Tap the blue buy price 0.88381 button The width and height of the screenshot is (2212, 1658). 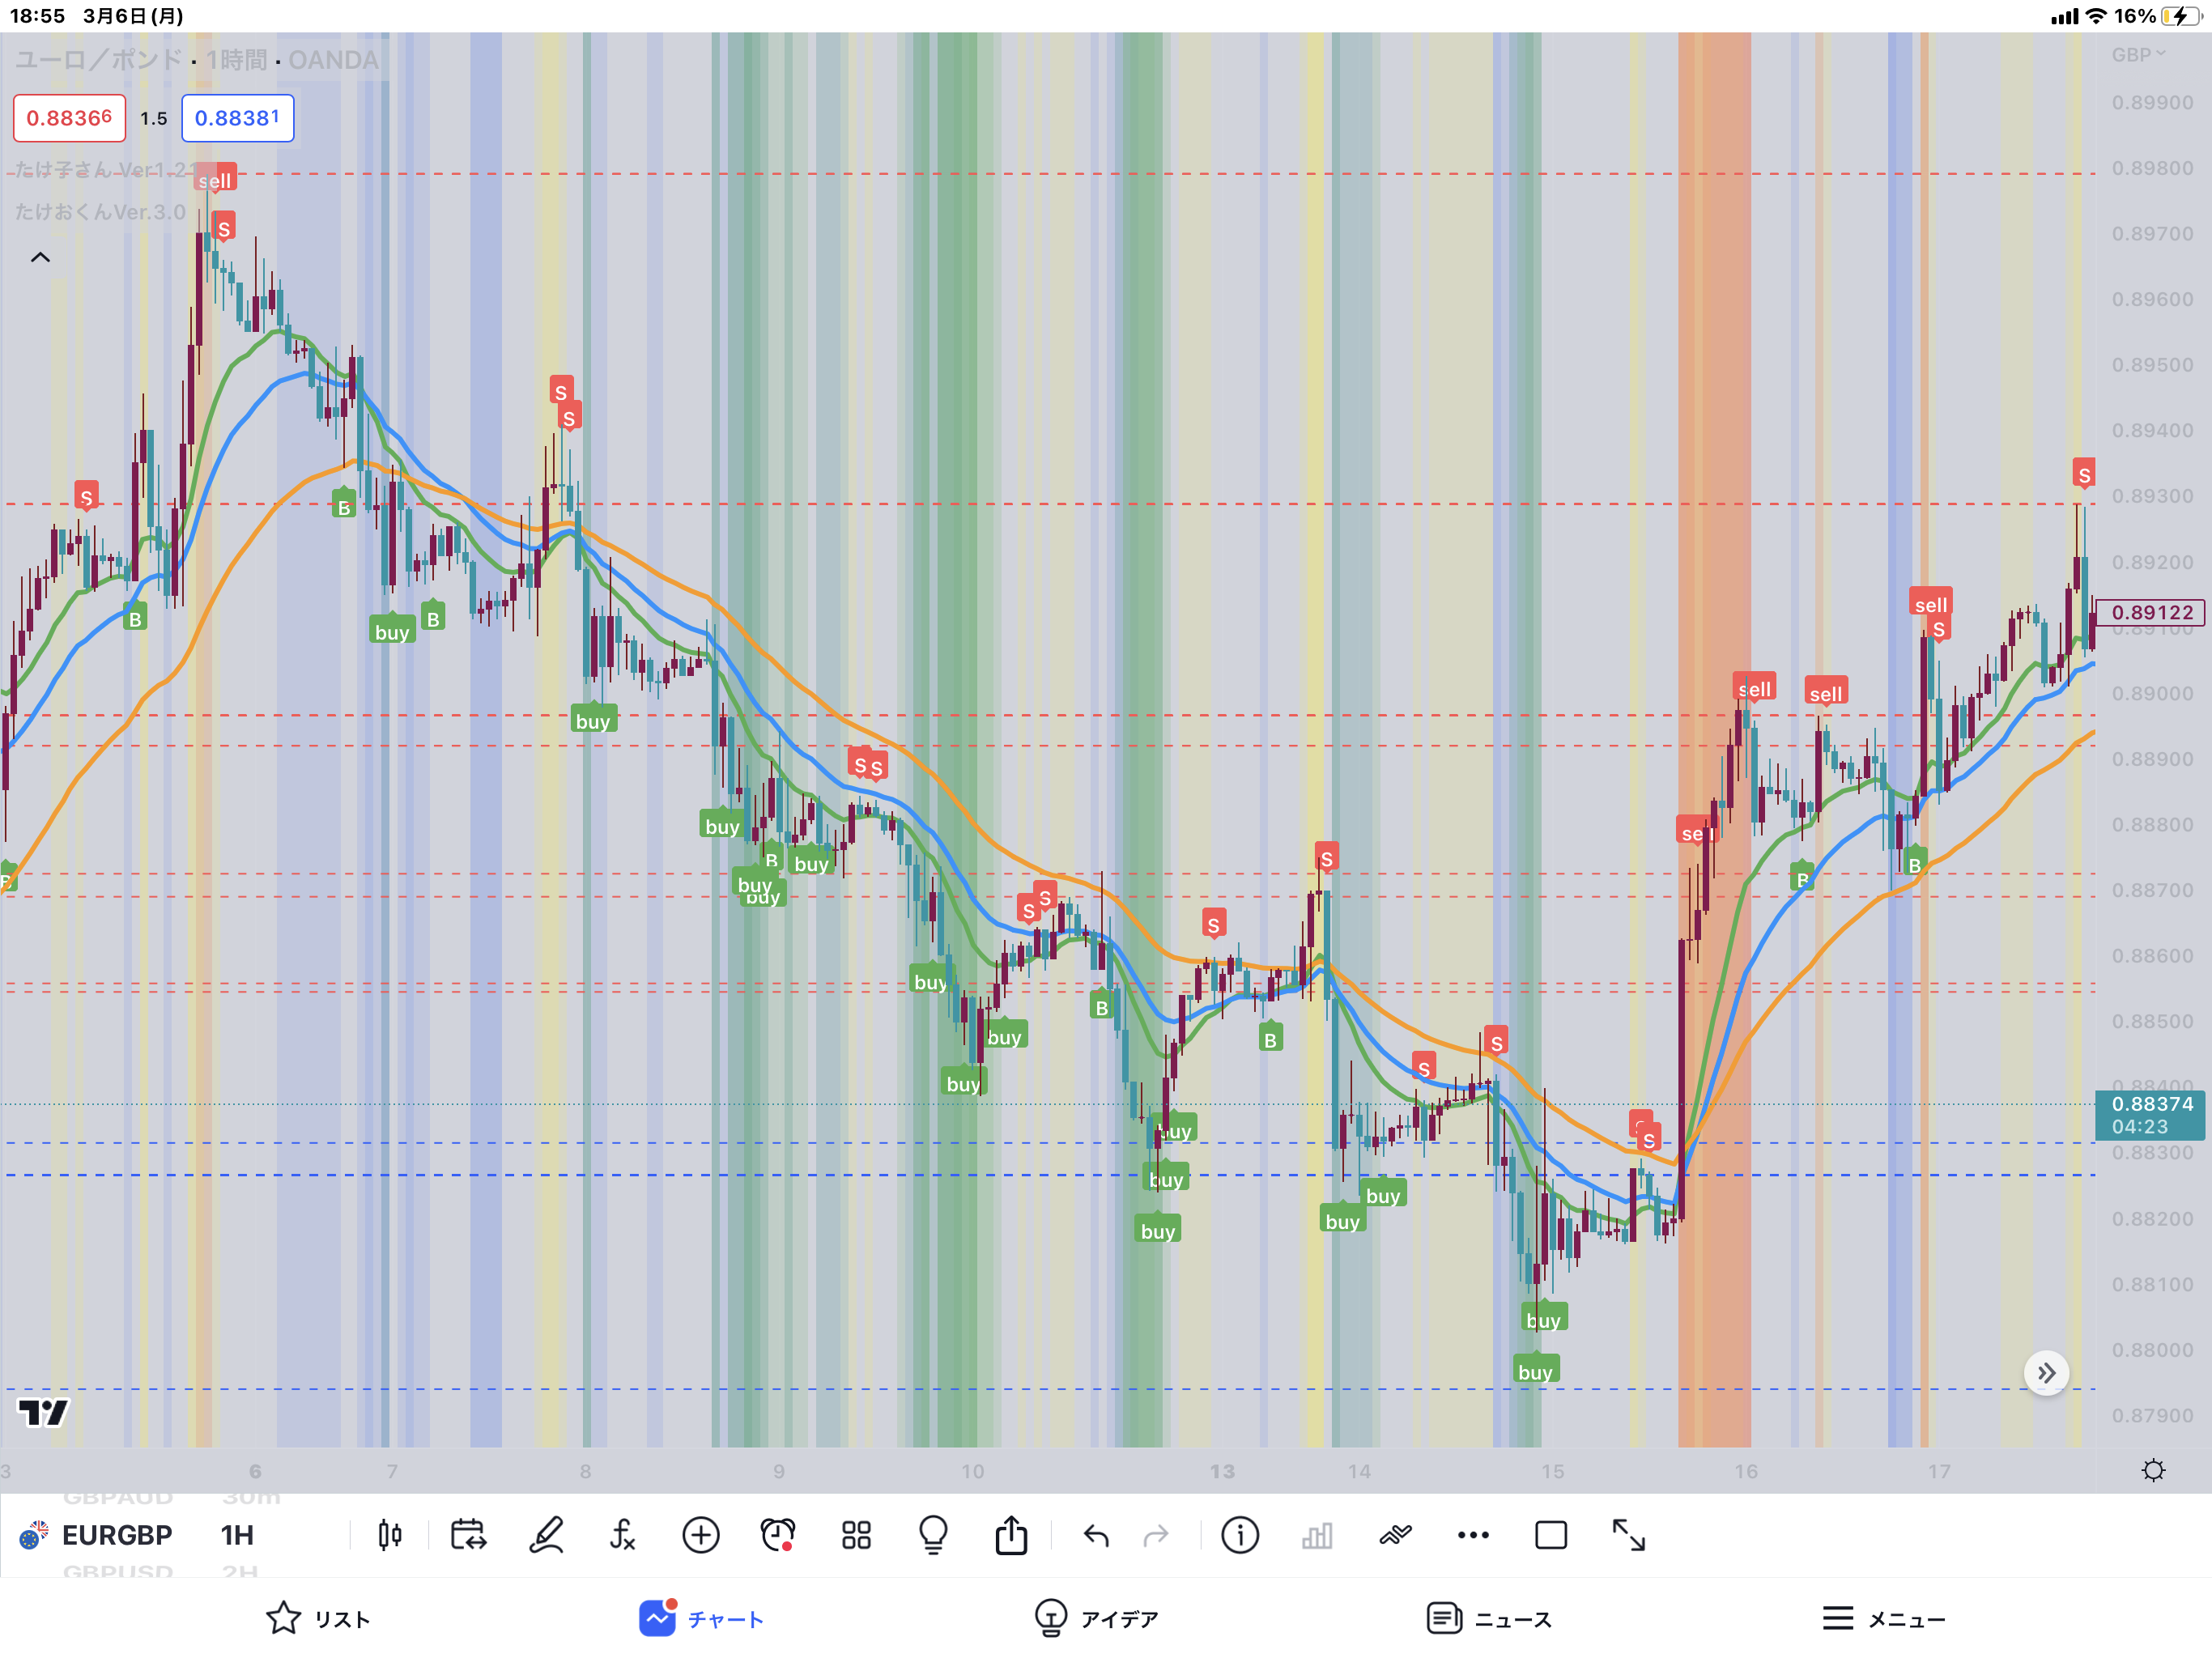tap(237, 118)
